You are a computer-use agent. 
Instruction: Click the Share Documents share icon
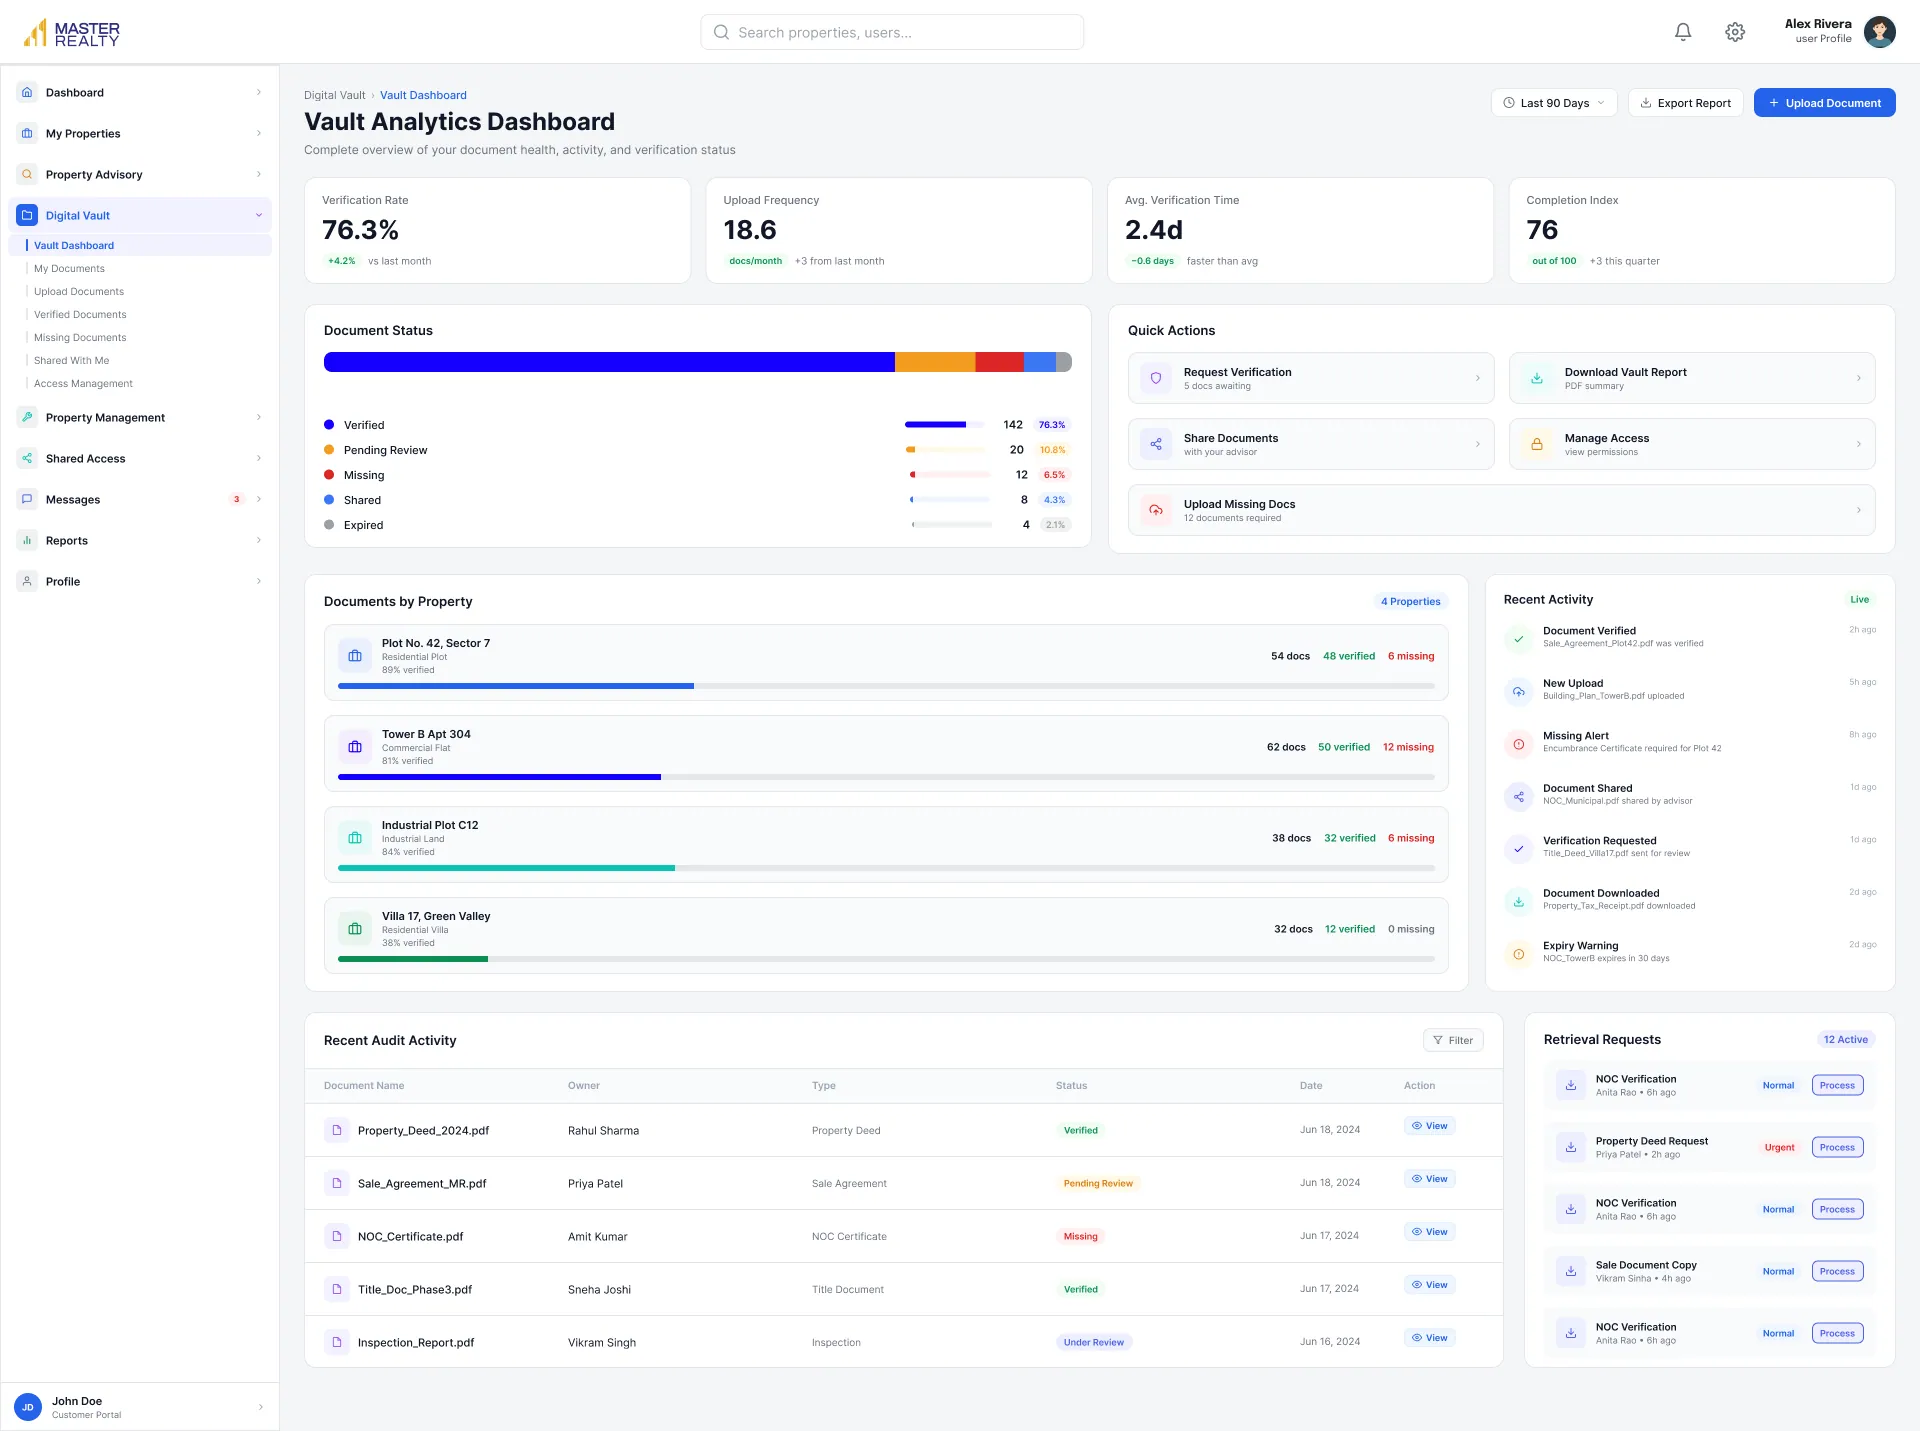point(1156,444)
